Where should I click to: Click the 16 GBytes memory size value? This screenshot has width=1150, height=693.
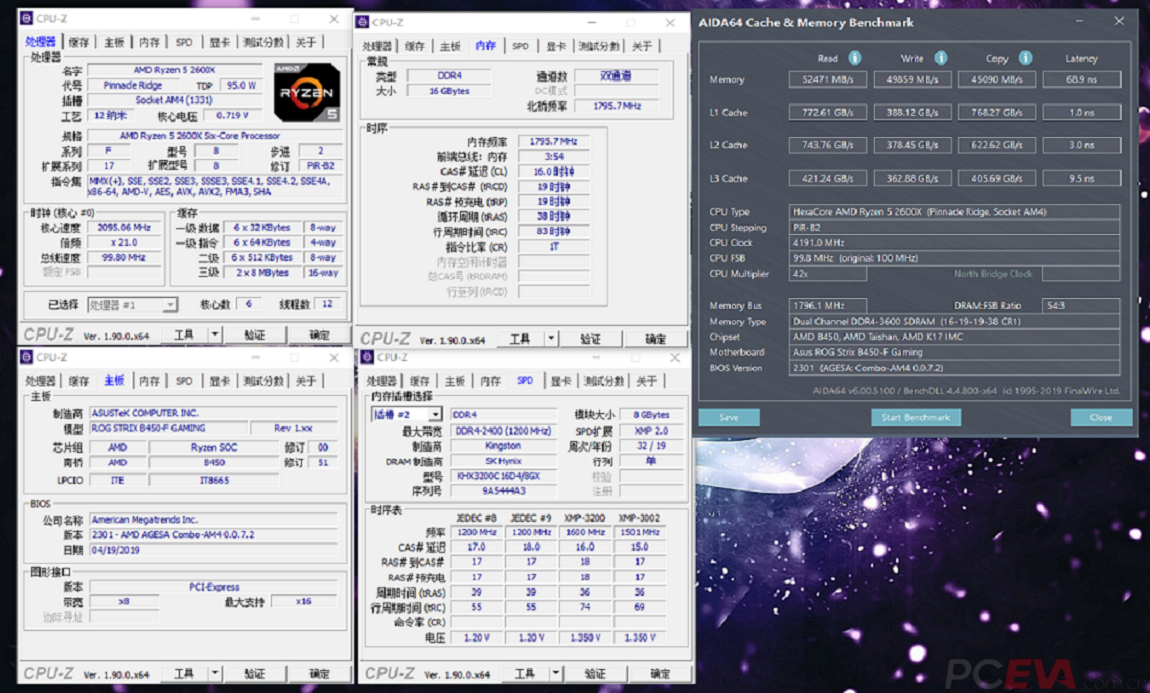(x=450, y=91)
